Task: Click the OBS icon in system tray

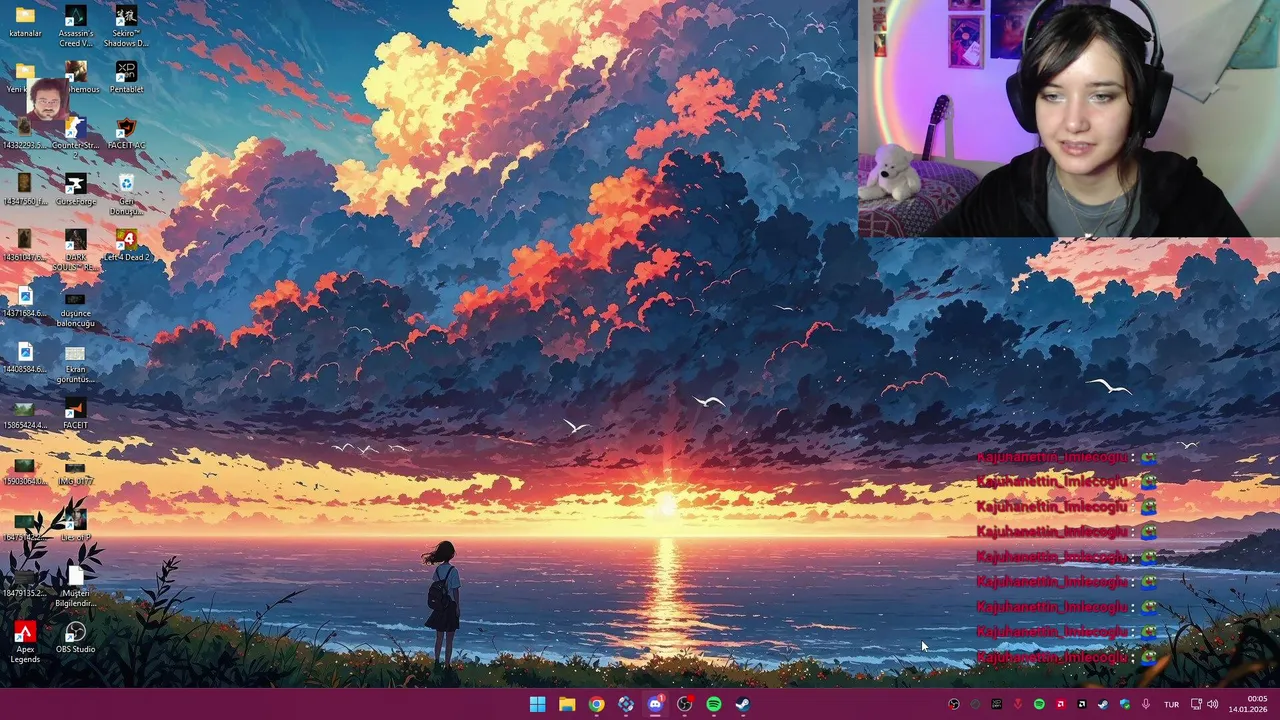Action: (x=954, y=704)
